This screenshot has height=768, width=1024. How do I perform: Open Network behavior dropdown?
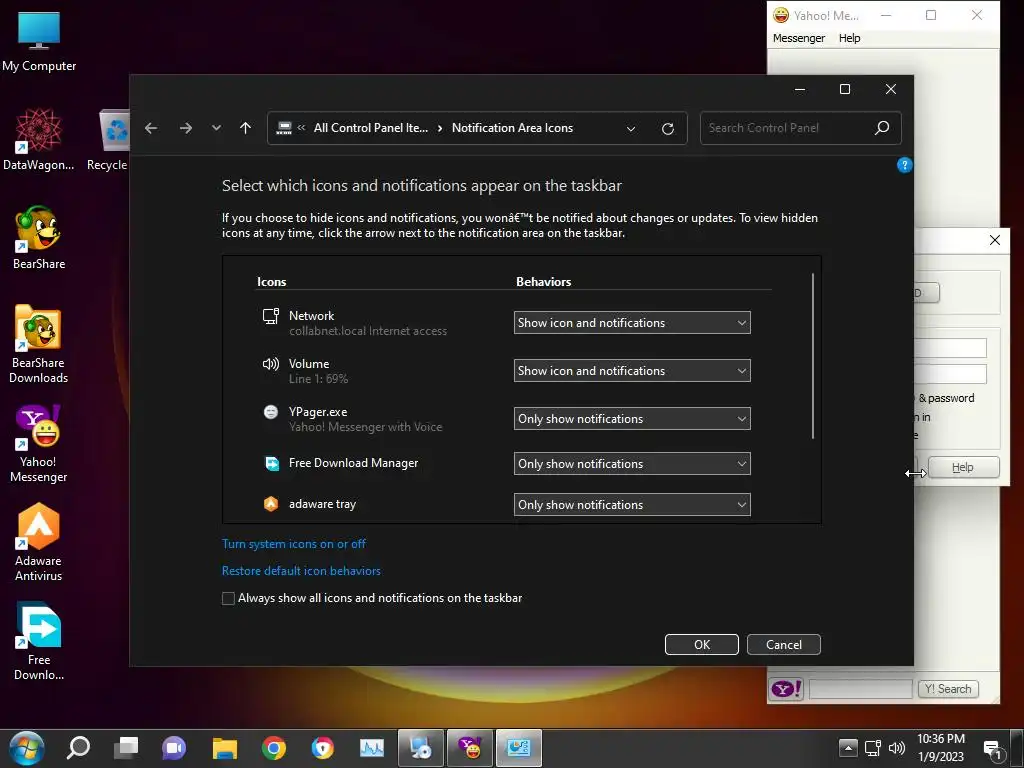(632, 323)
